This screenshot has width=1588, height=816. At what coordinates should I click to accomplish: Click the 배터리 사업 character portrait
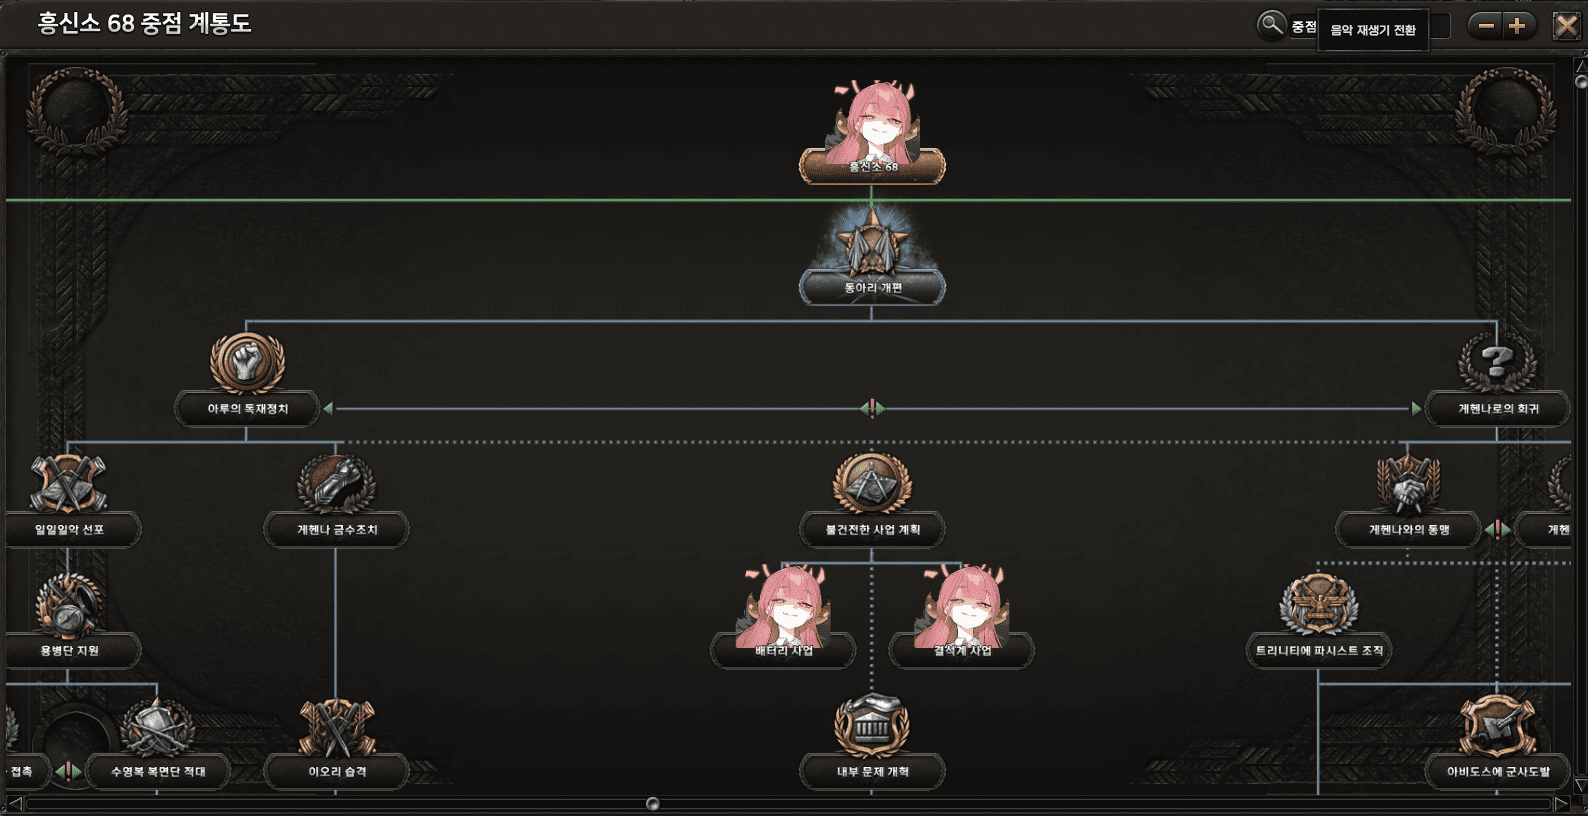[x=783, y=605]
